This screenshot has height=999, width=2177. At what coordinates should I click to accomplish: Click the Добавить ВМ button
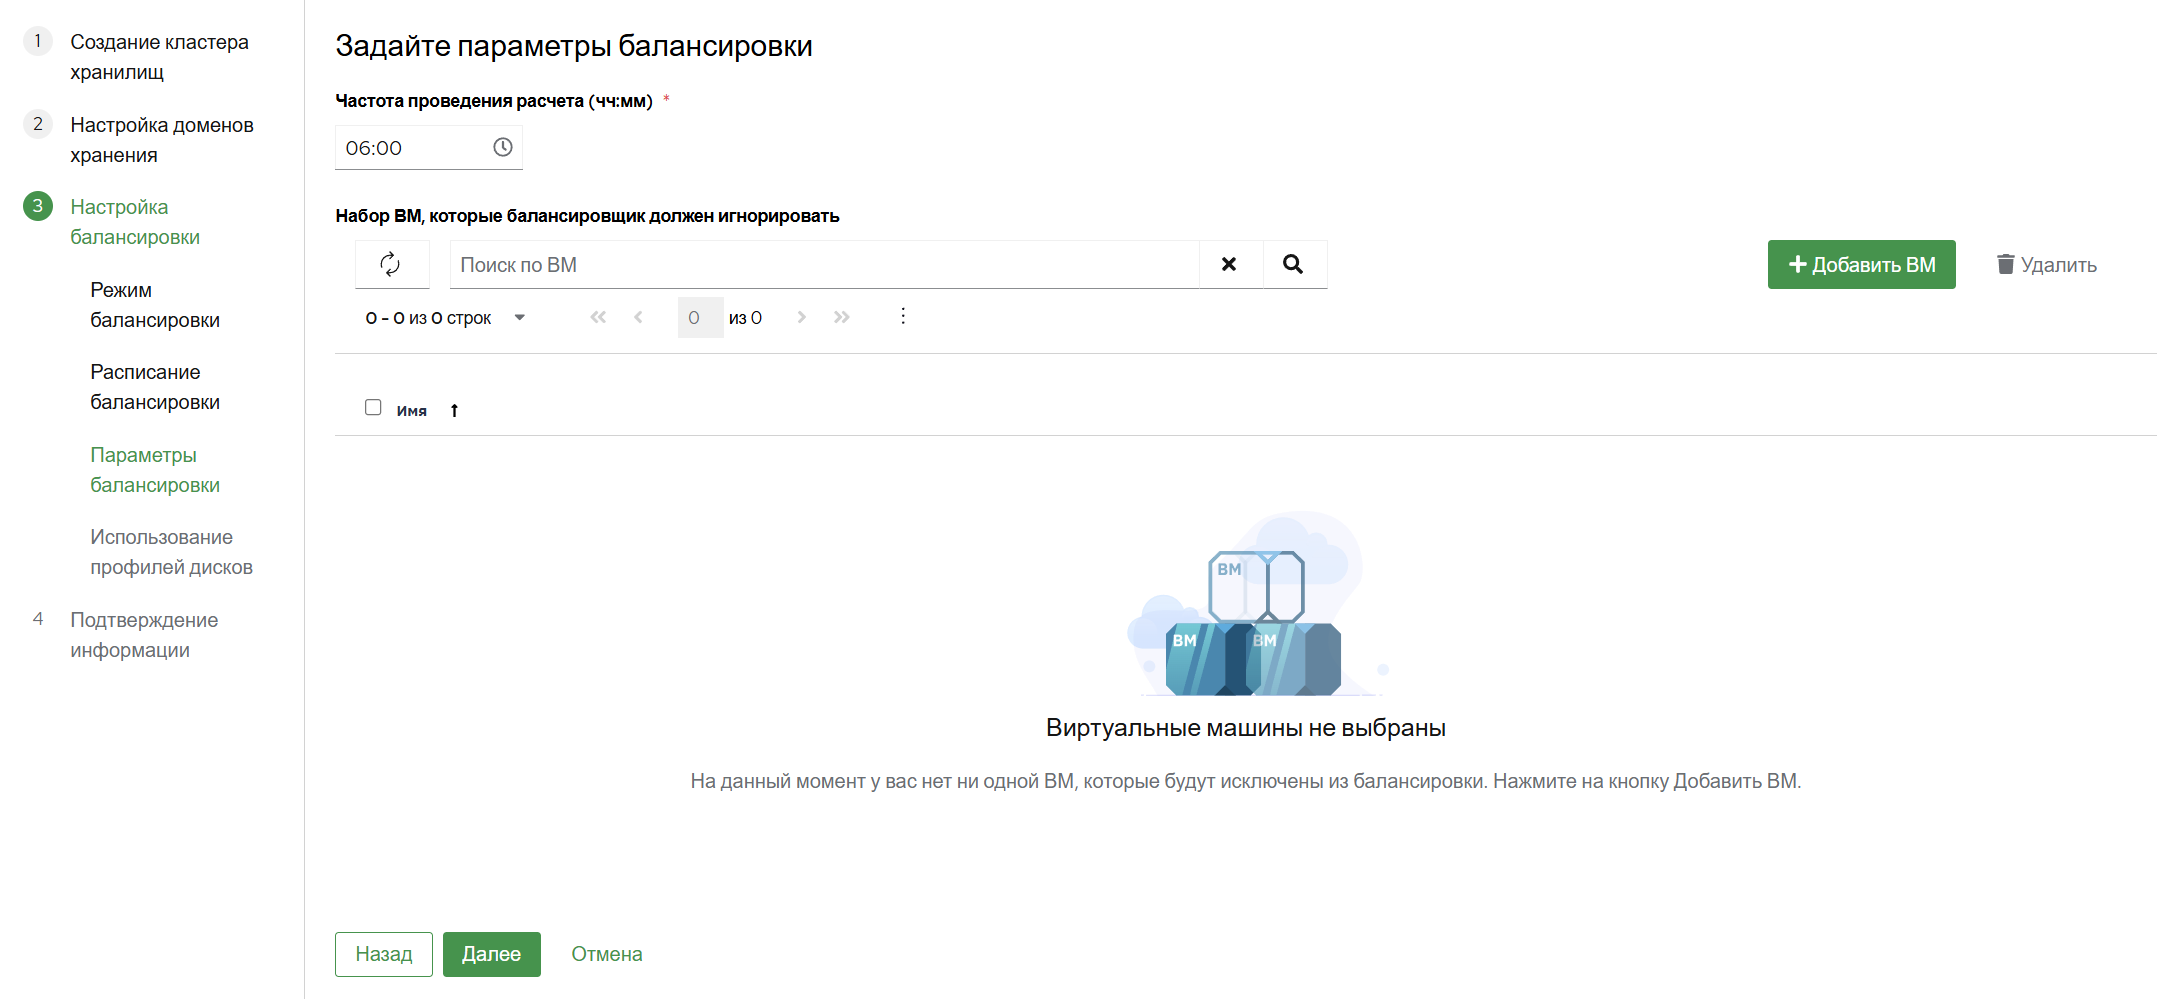pyautogui.click(x=1861, y=264)
